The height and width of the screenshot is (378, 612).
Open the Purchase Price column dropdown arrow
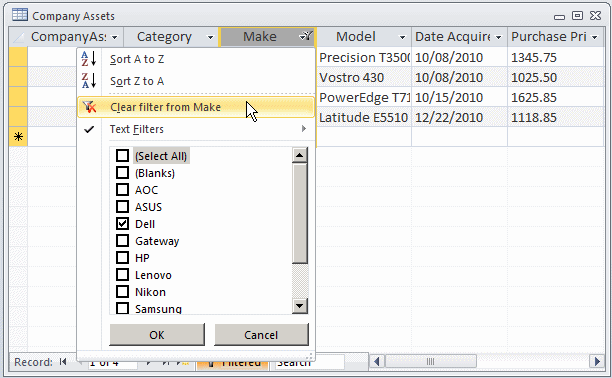[x=594, y=37]
